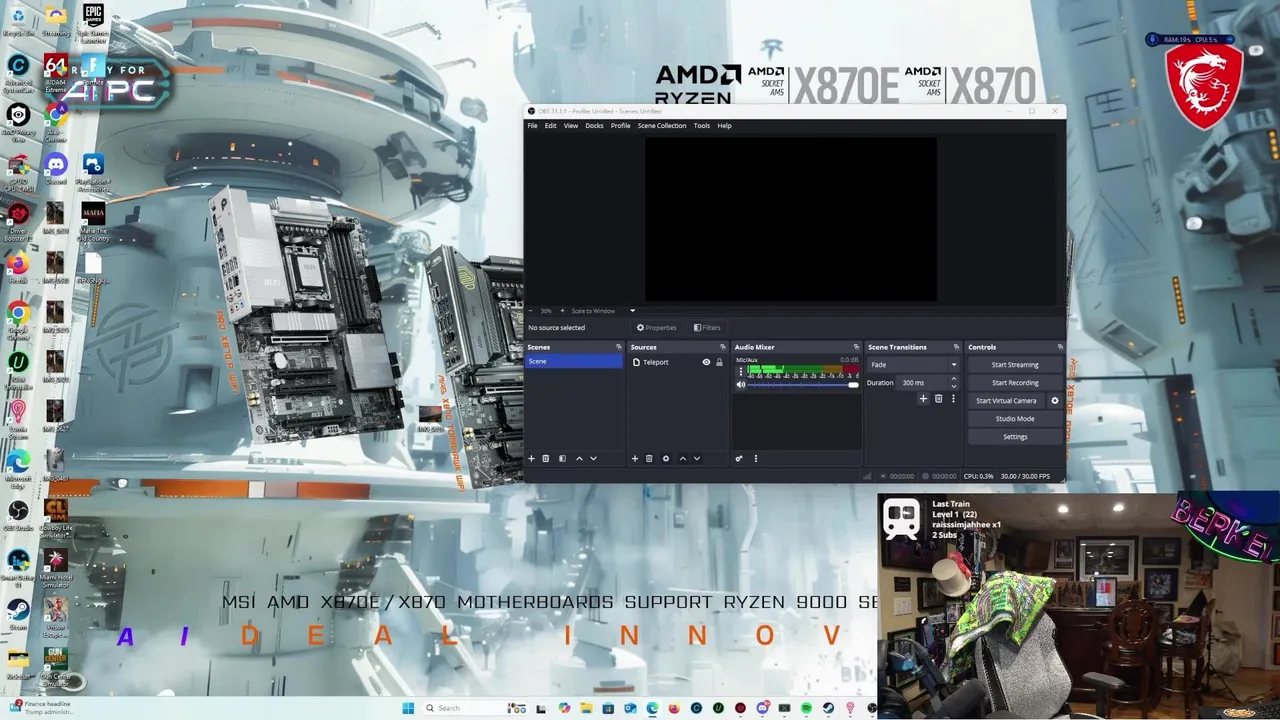The image size is (1280, 720).
Task: Increase transition duration stepper arrow
Action: pos(953,379)
